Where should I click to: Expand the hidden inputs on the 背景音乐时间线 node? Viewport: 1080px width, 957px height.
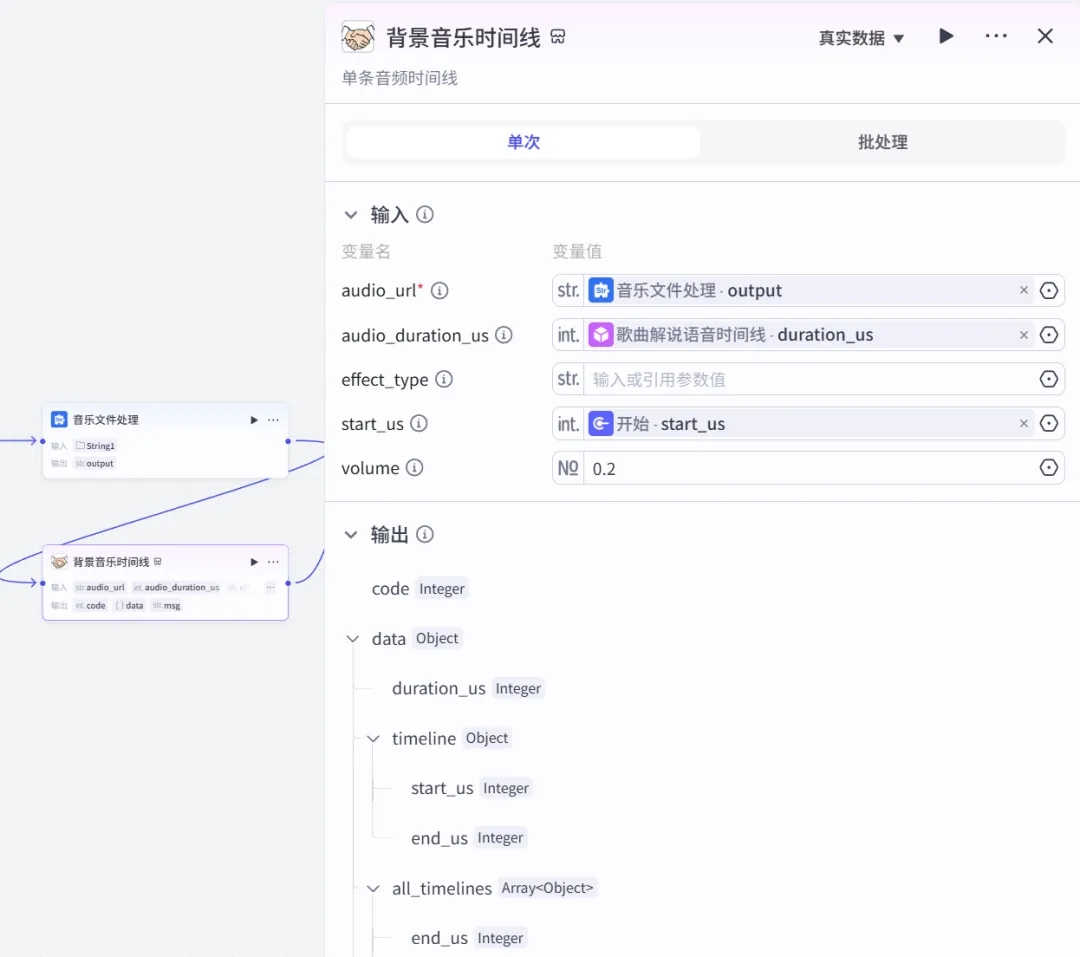pos(271,588)
